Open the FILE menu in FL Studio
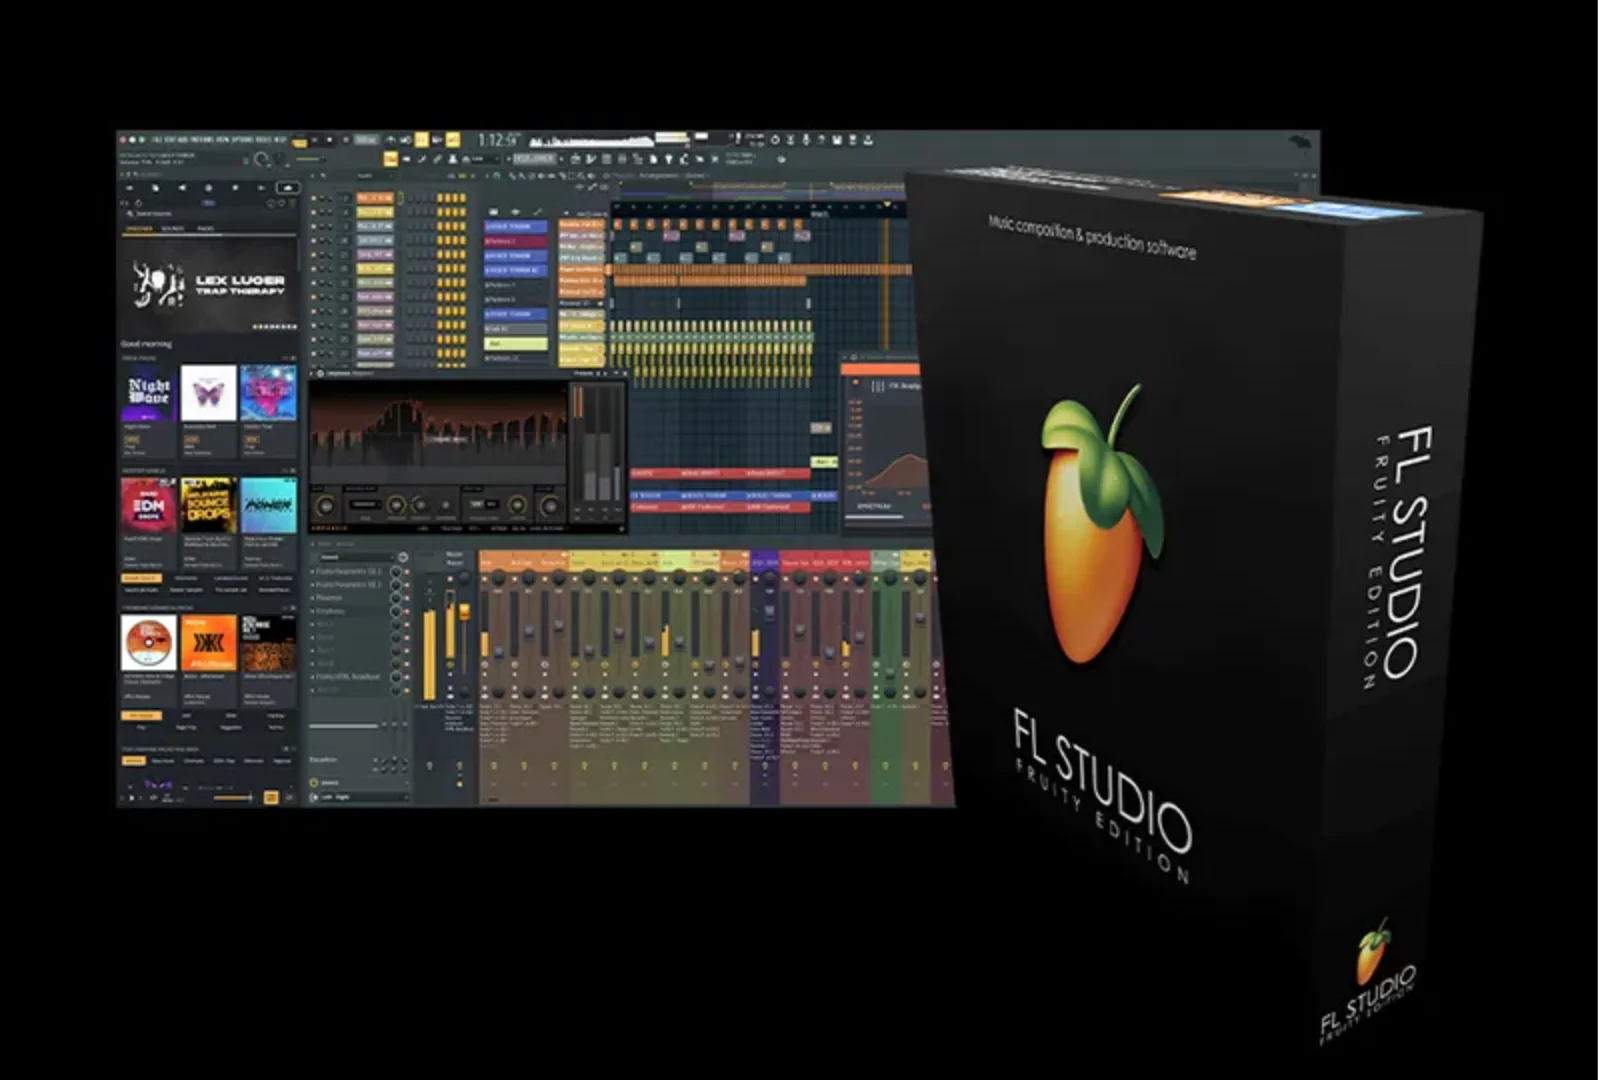Screen dimensions: 1600x1080 [157, 140]
